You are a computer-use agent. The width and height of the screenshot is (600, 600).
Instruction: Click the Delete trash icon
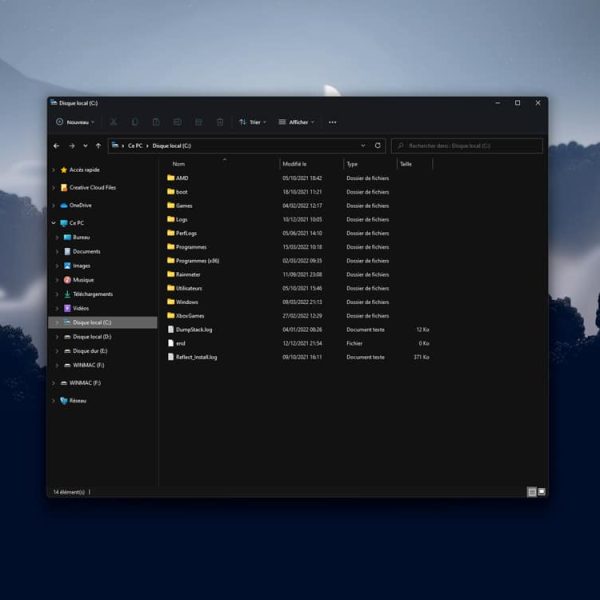[220, 122]
